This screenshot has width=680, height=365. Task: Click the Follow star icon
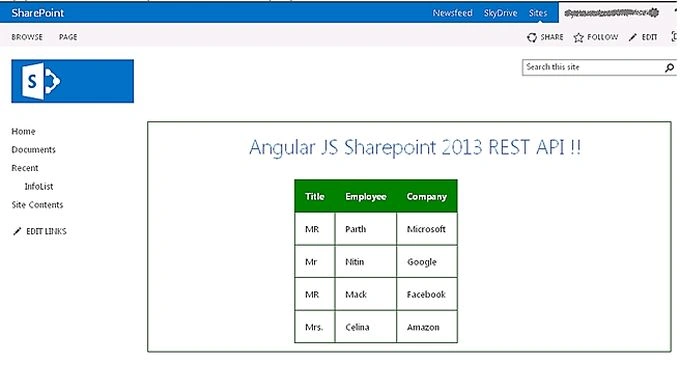579,37
